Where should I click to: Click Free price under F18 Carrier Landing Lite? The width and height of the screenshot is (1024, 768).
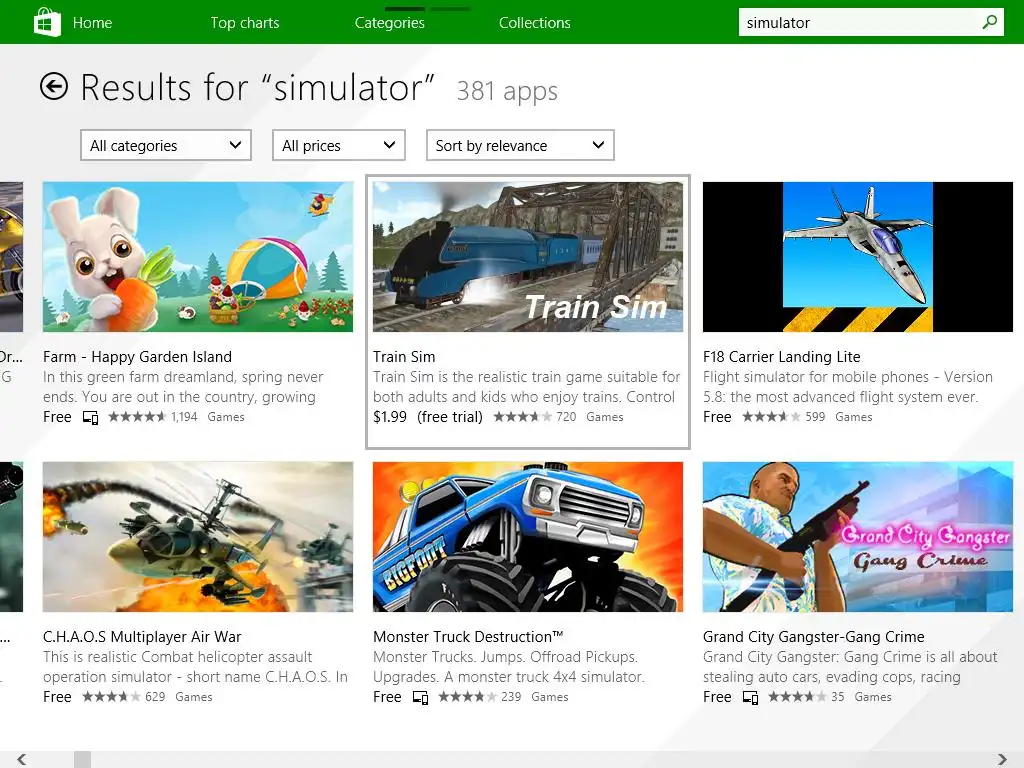click(x=717, y=417)
